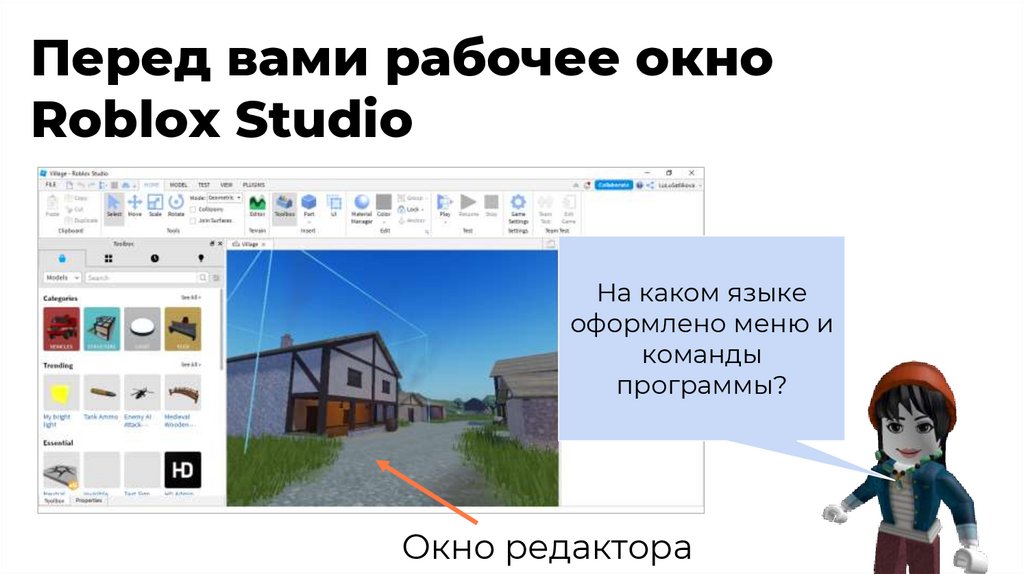1024x574 pixels.
Task: Open Game Settings gear
Action: pos(518,209)
